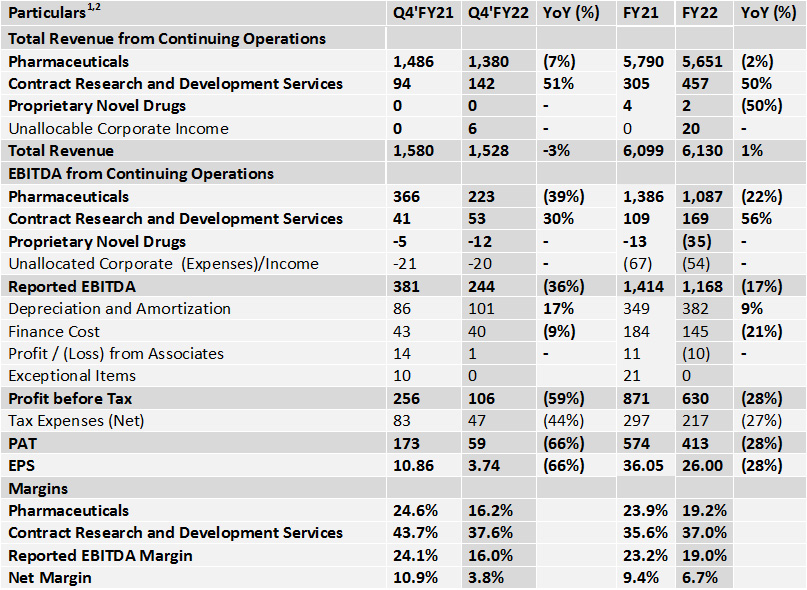Select the Finance Cost row label
The height and width of the screenshot is (590, 807).
54,332
